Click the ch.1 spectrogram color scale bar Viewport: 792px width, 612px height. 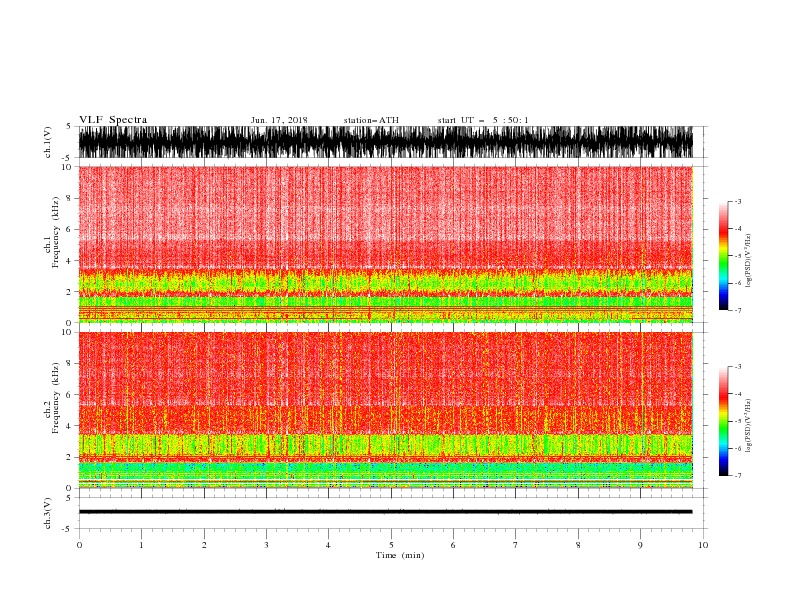[723, 256]
